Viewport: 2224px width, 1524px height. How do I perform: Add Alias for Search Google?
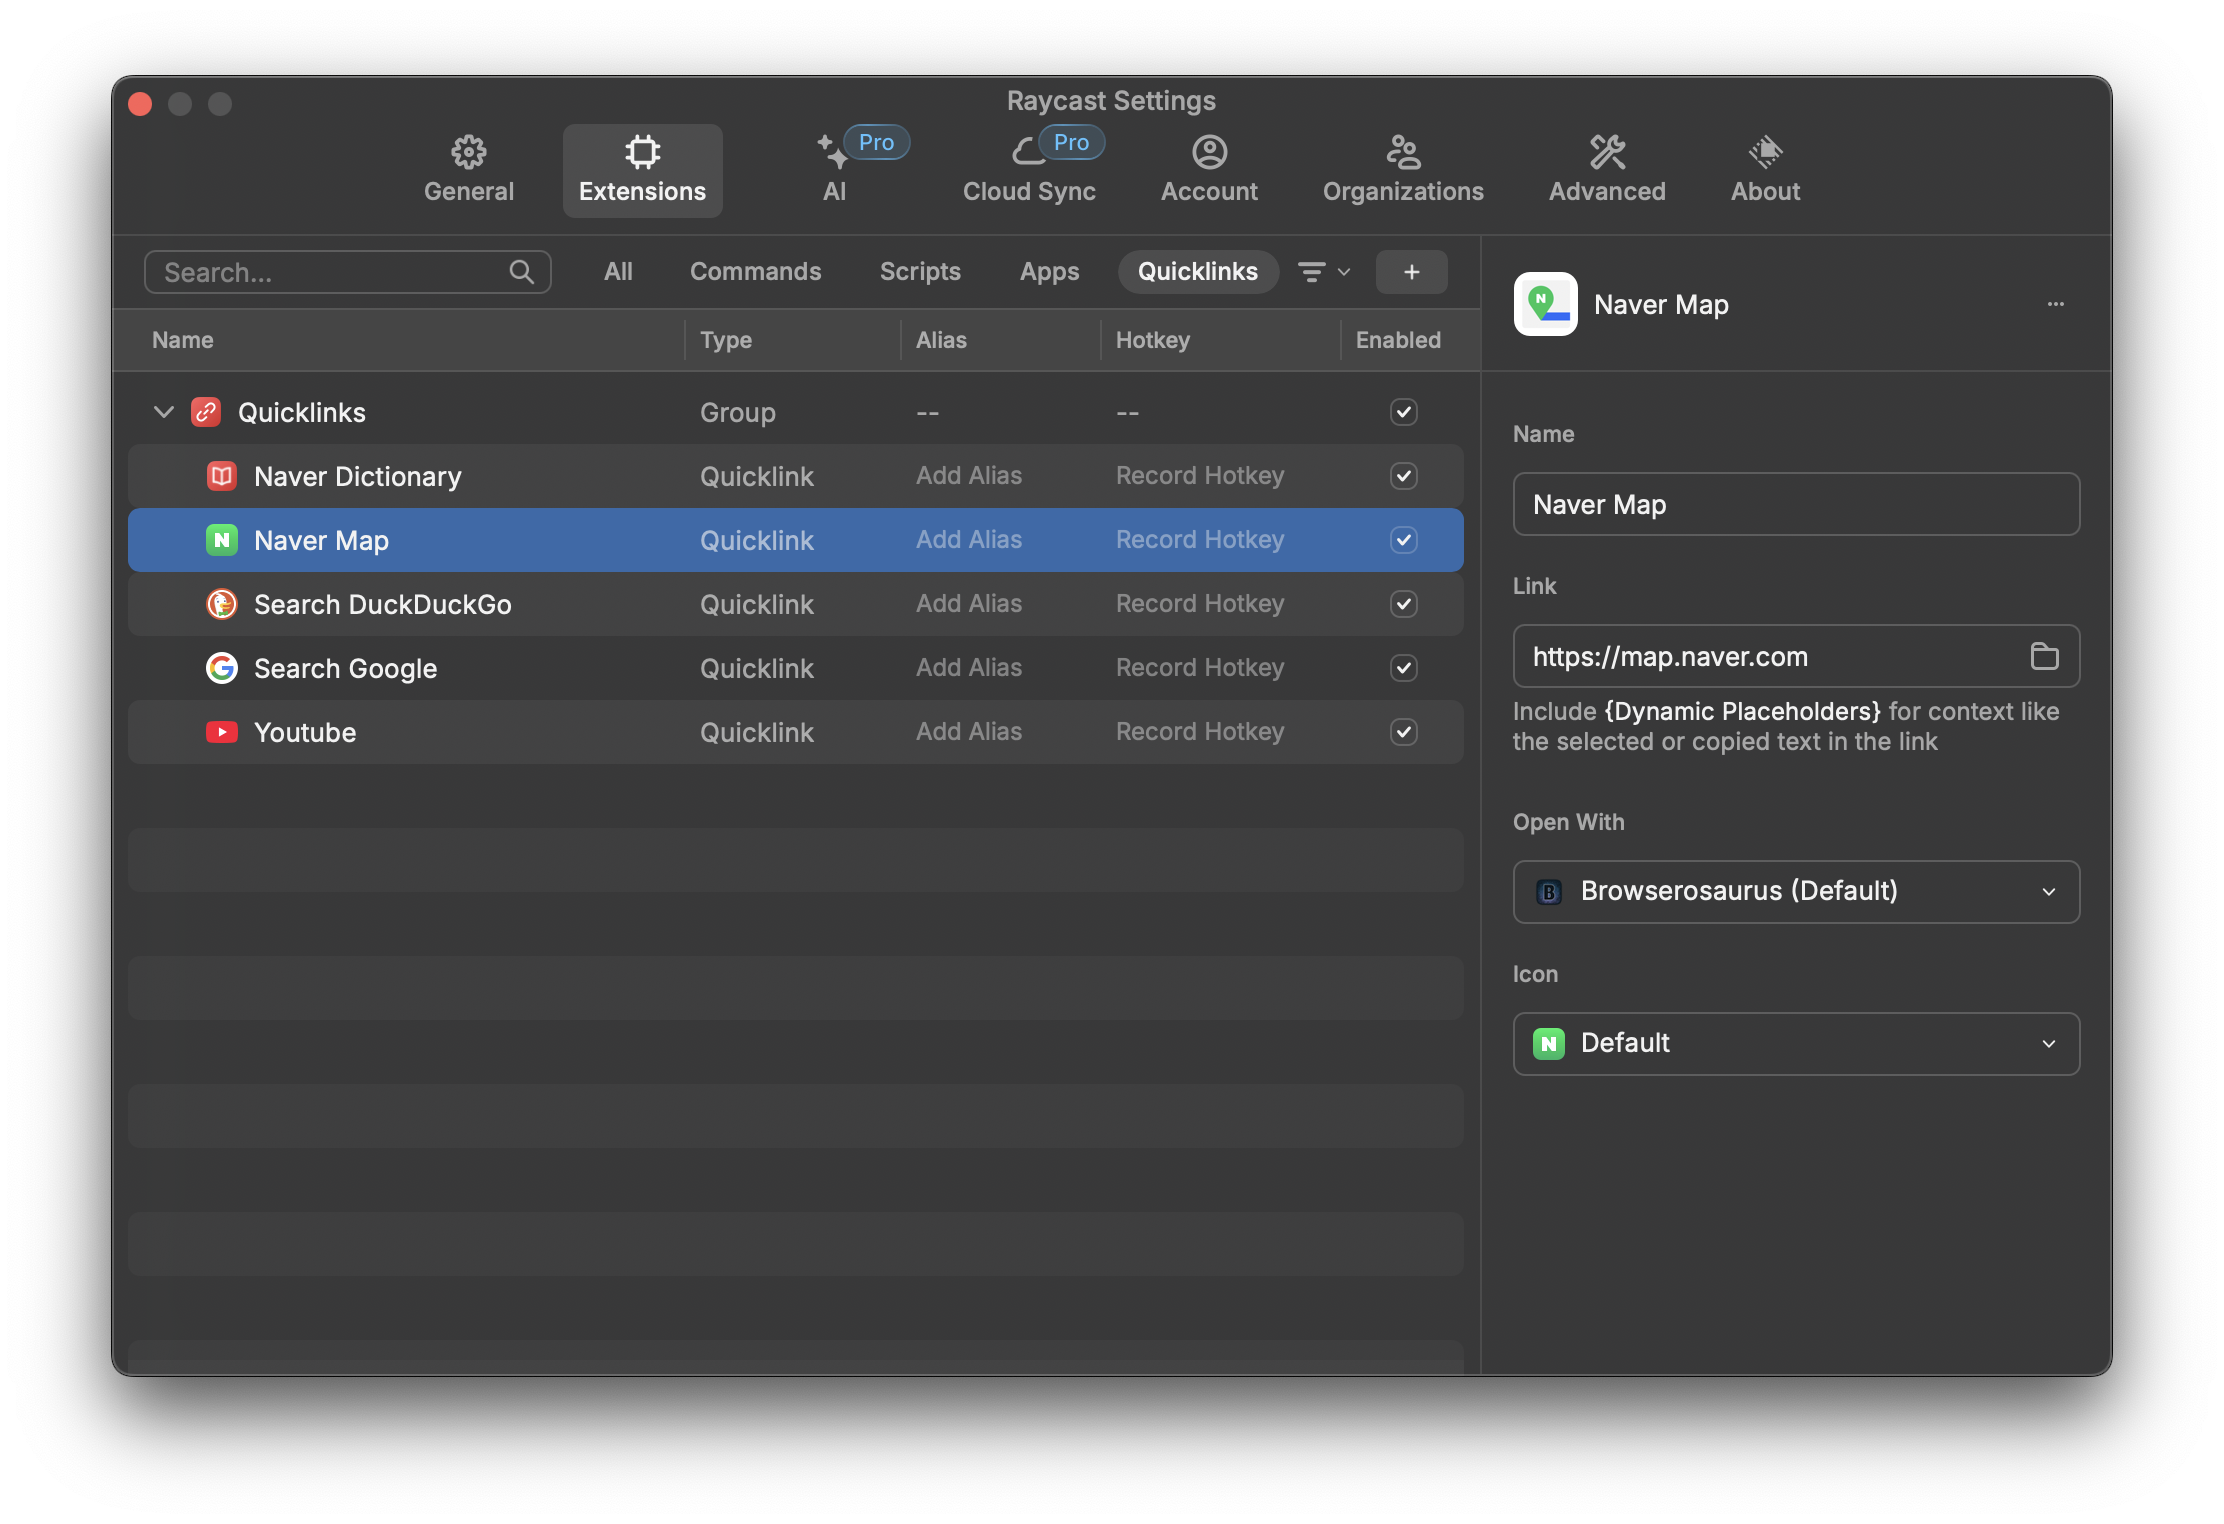tap(969, 668)
